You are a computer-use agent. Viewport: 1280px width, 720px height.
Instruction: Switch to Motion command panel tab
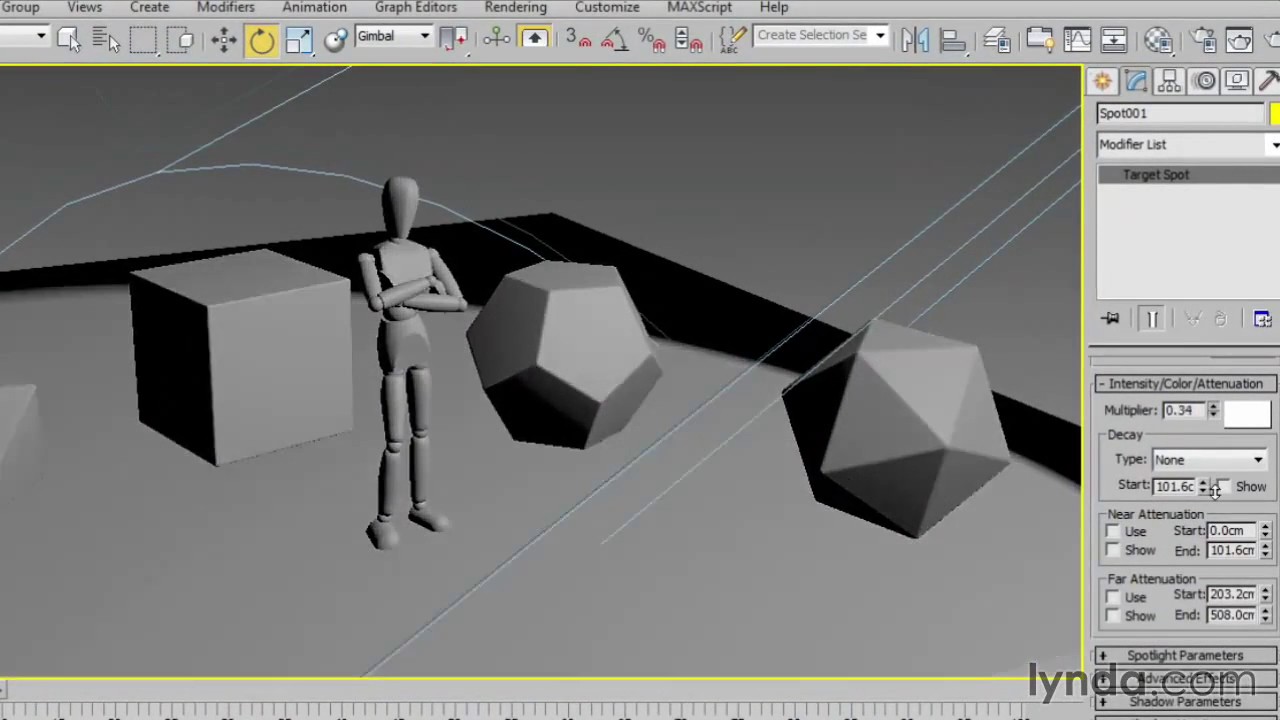(x=1205, y=81)
